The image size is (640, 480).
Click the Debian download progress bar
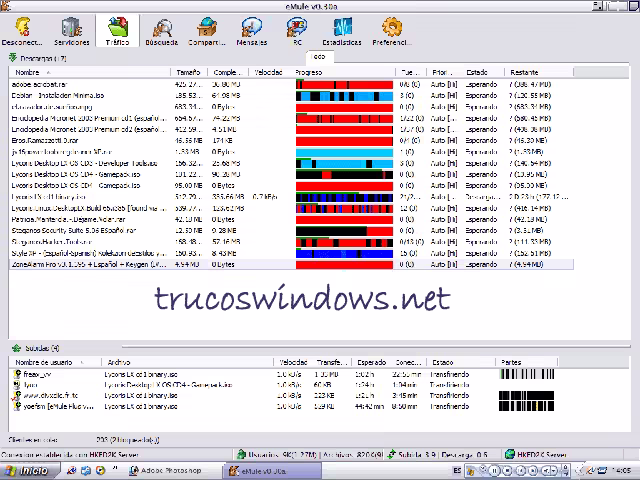click(x=344, y=96)
